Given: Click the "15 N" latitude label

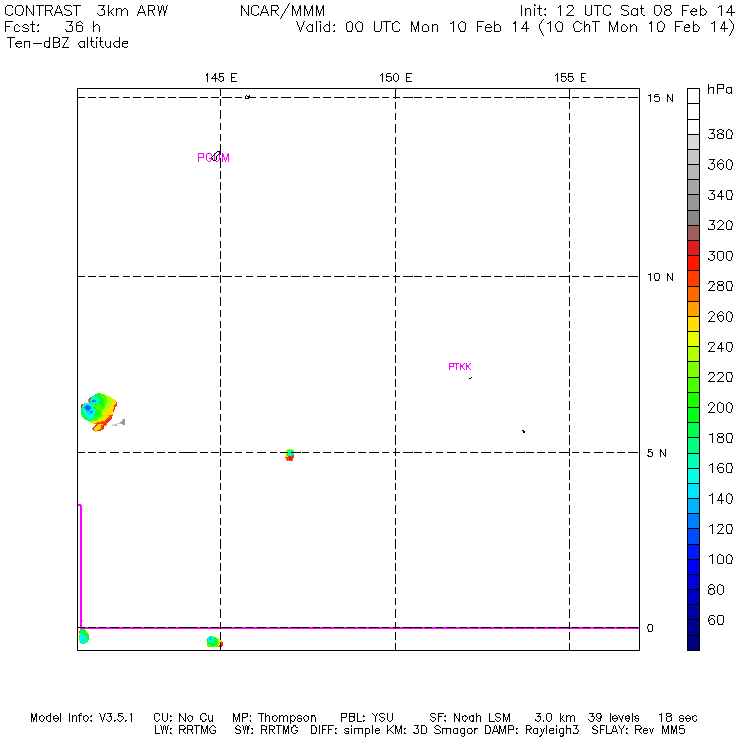Looking at the screenshot, I should (660, 98).
